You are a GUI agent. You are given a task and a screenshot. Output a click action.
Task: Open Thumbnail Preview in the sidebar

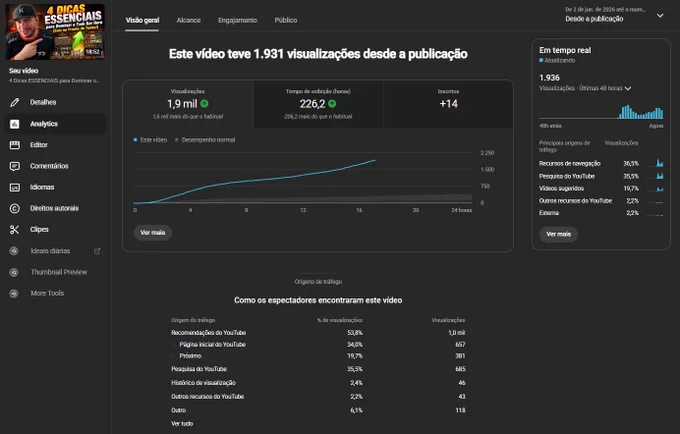(55, 272)
